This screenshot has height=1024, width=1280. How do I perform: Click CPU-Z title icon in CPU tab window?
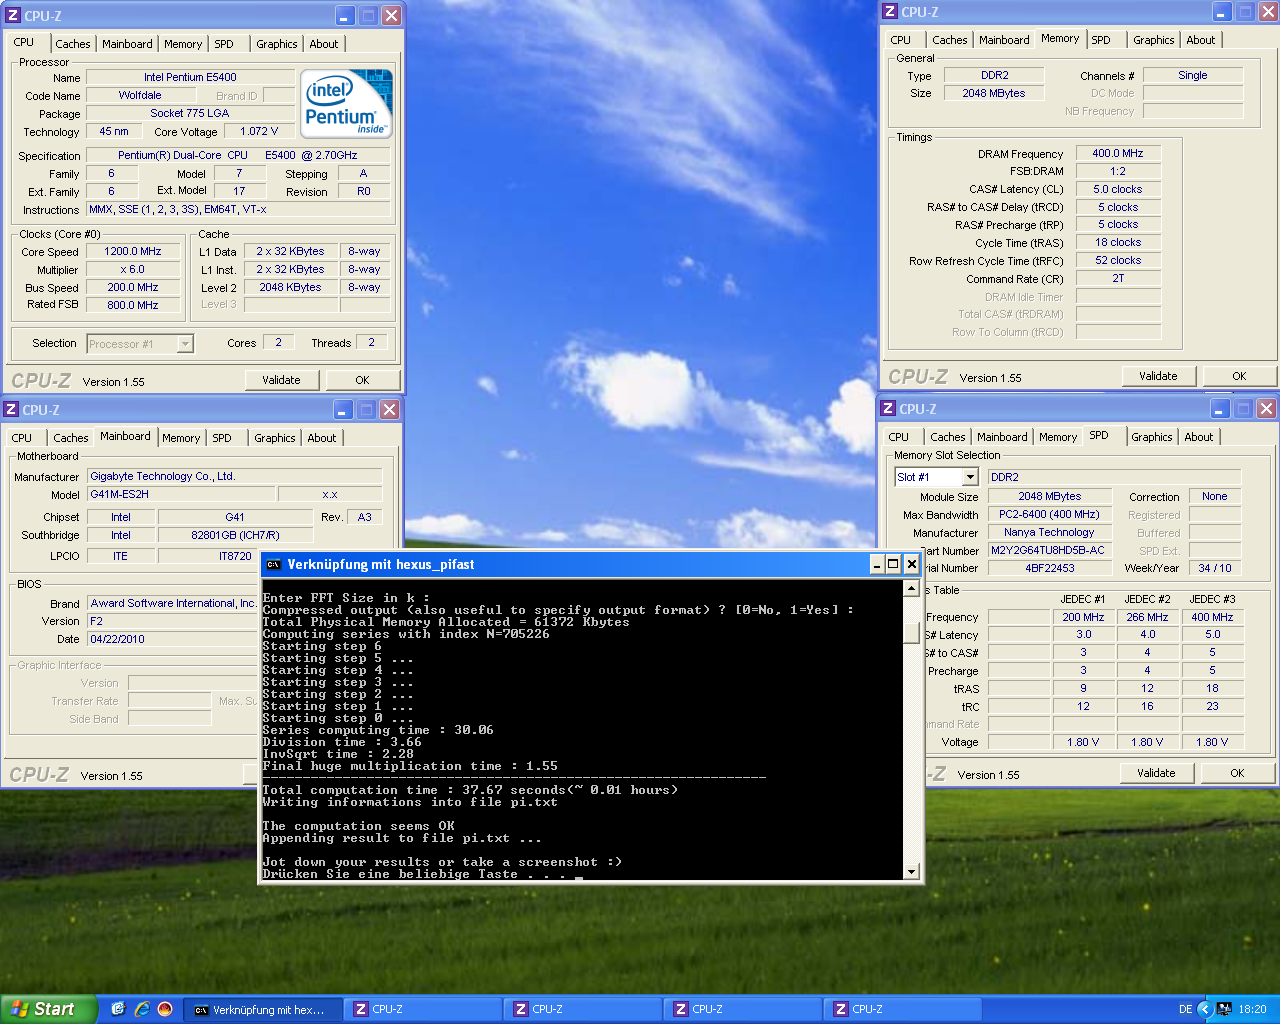(13, 15)
